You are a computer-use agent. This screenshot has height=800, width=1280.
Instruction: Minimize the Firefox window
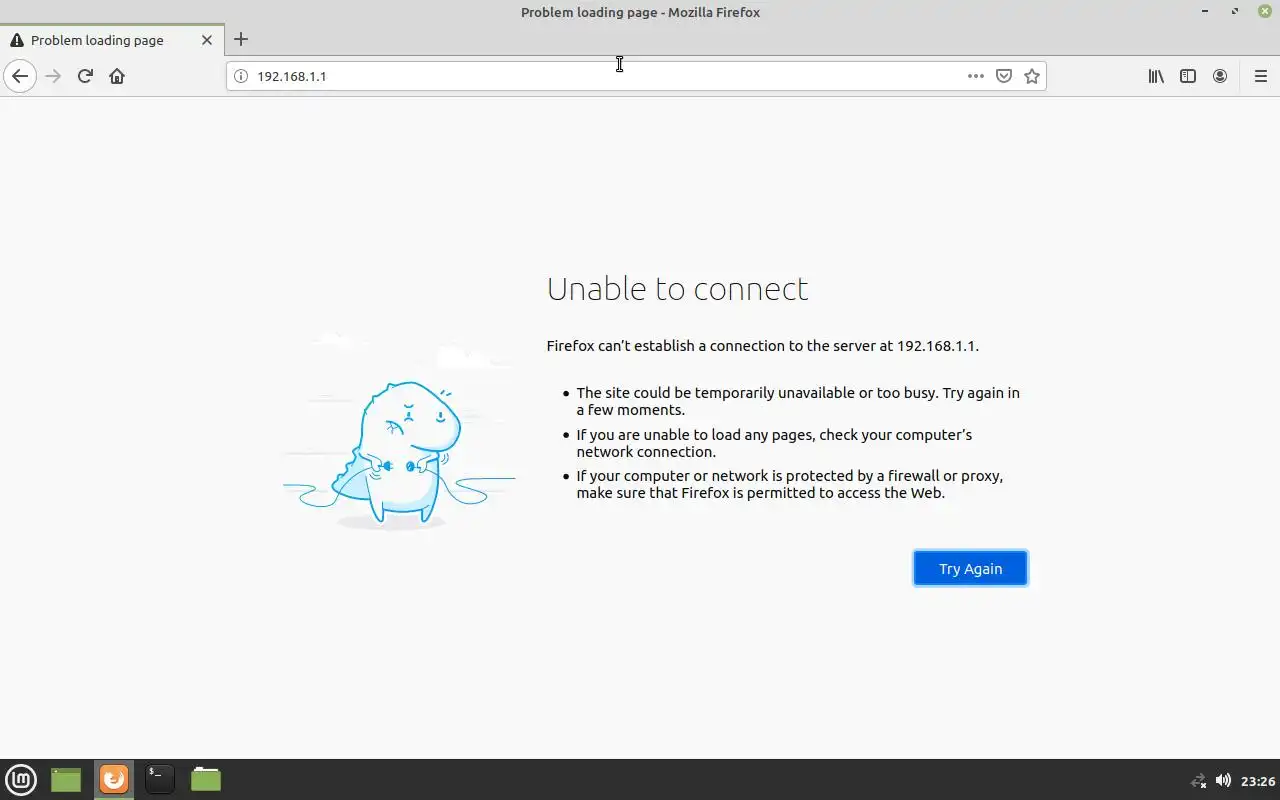pyautogui.click(x=1205, y=11)
